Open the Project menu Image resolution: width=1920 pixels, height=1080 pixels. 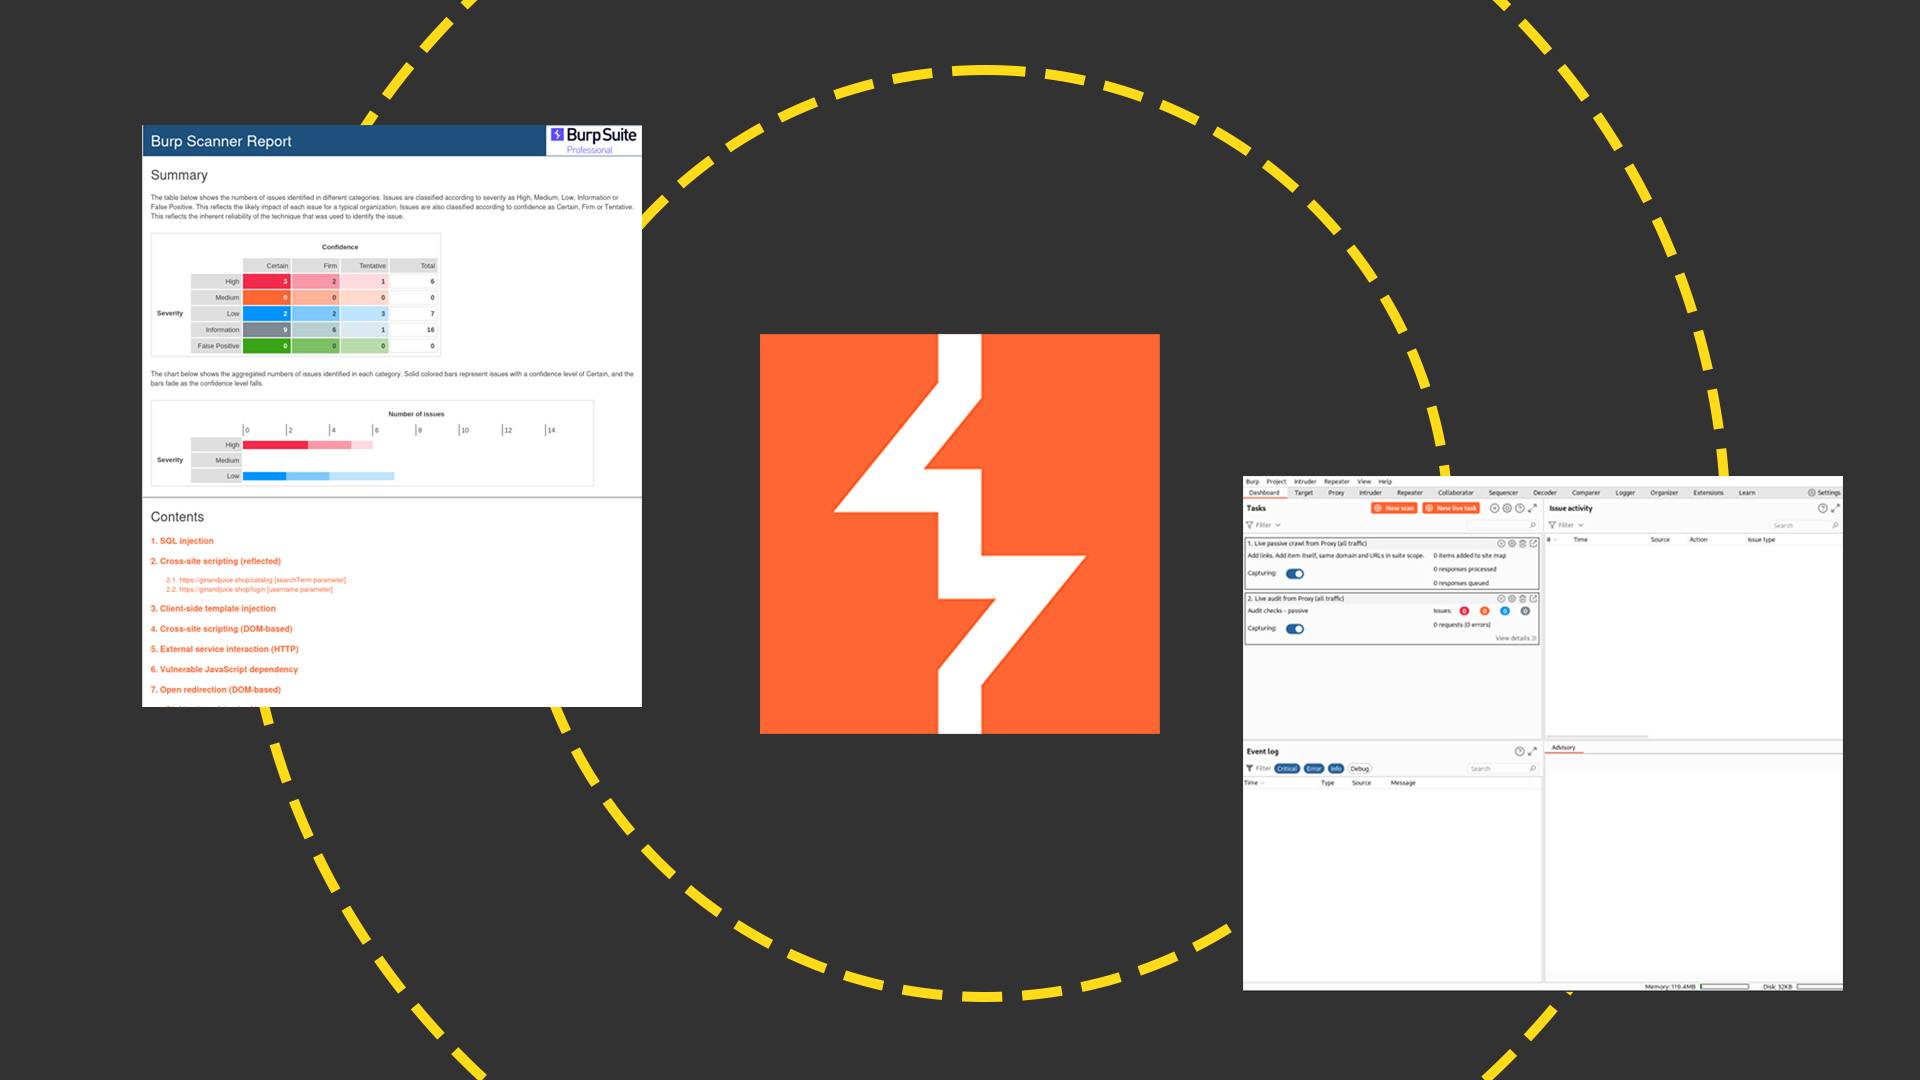click(1276, 482)
